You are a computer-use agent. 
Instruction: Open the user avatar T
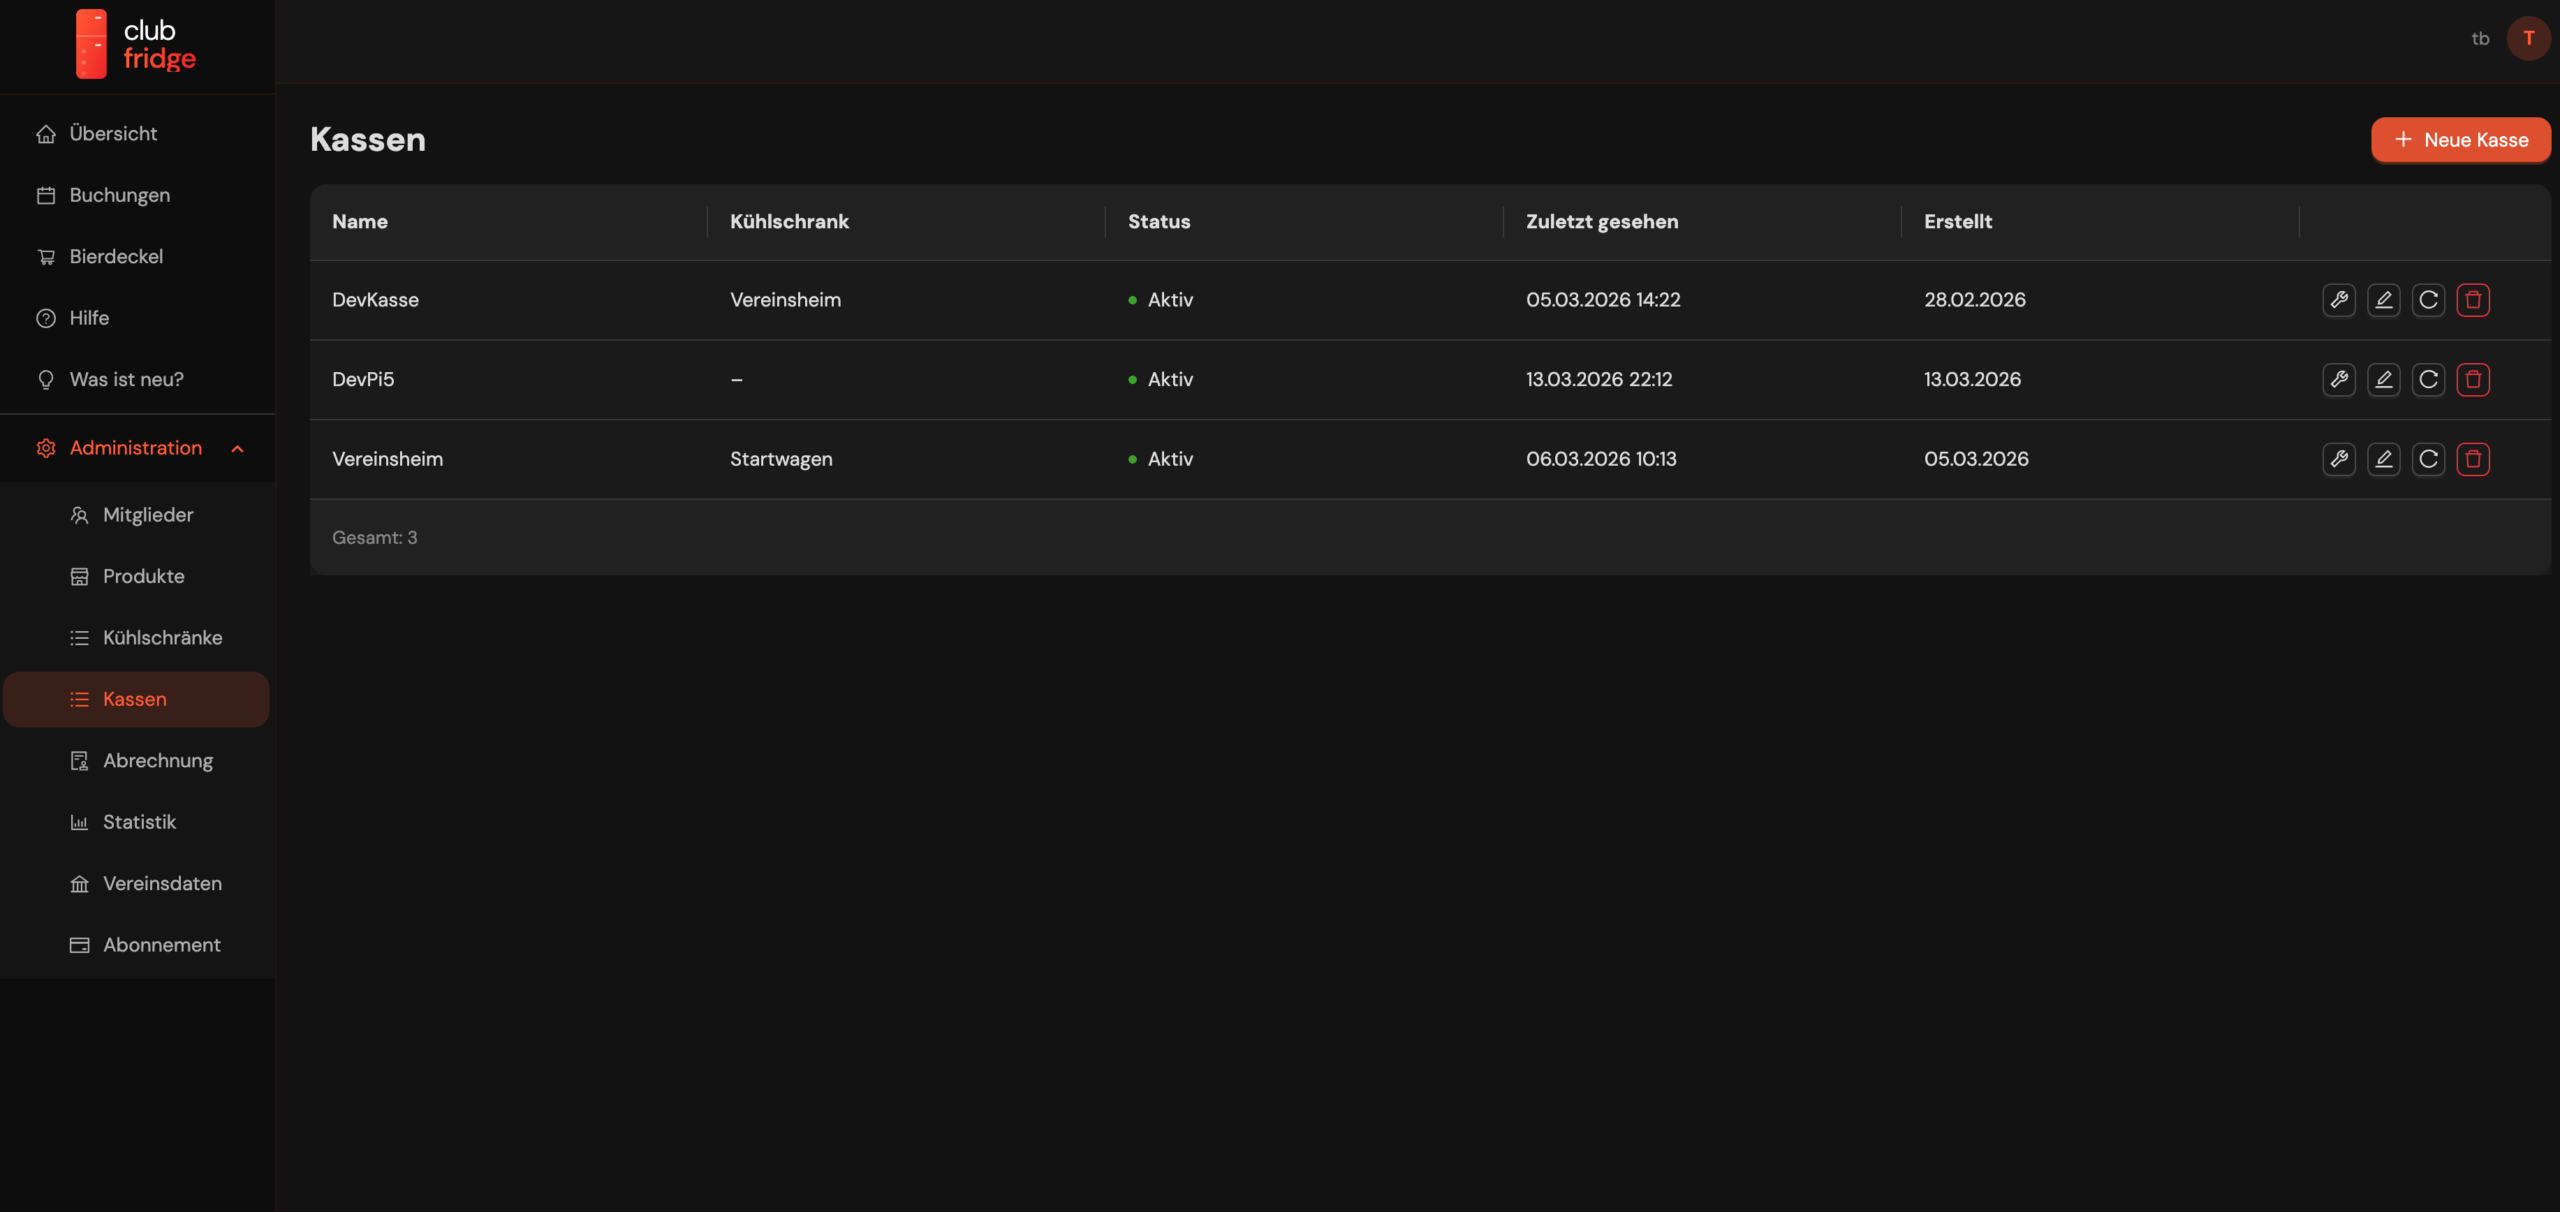2528,39
